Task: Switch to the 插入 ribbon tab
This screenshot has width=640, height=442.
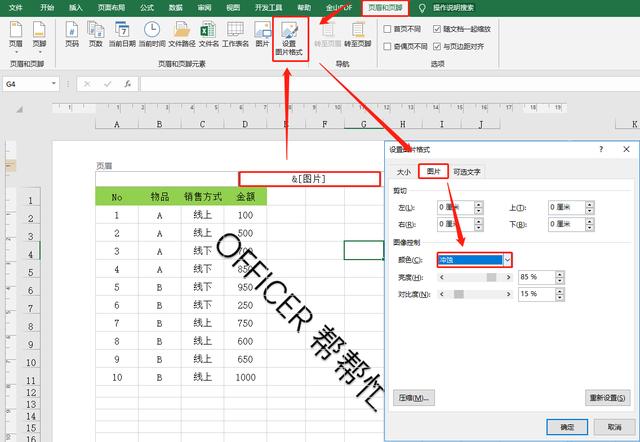Action: pos(76,8)
